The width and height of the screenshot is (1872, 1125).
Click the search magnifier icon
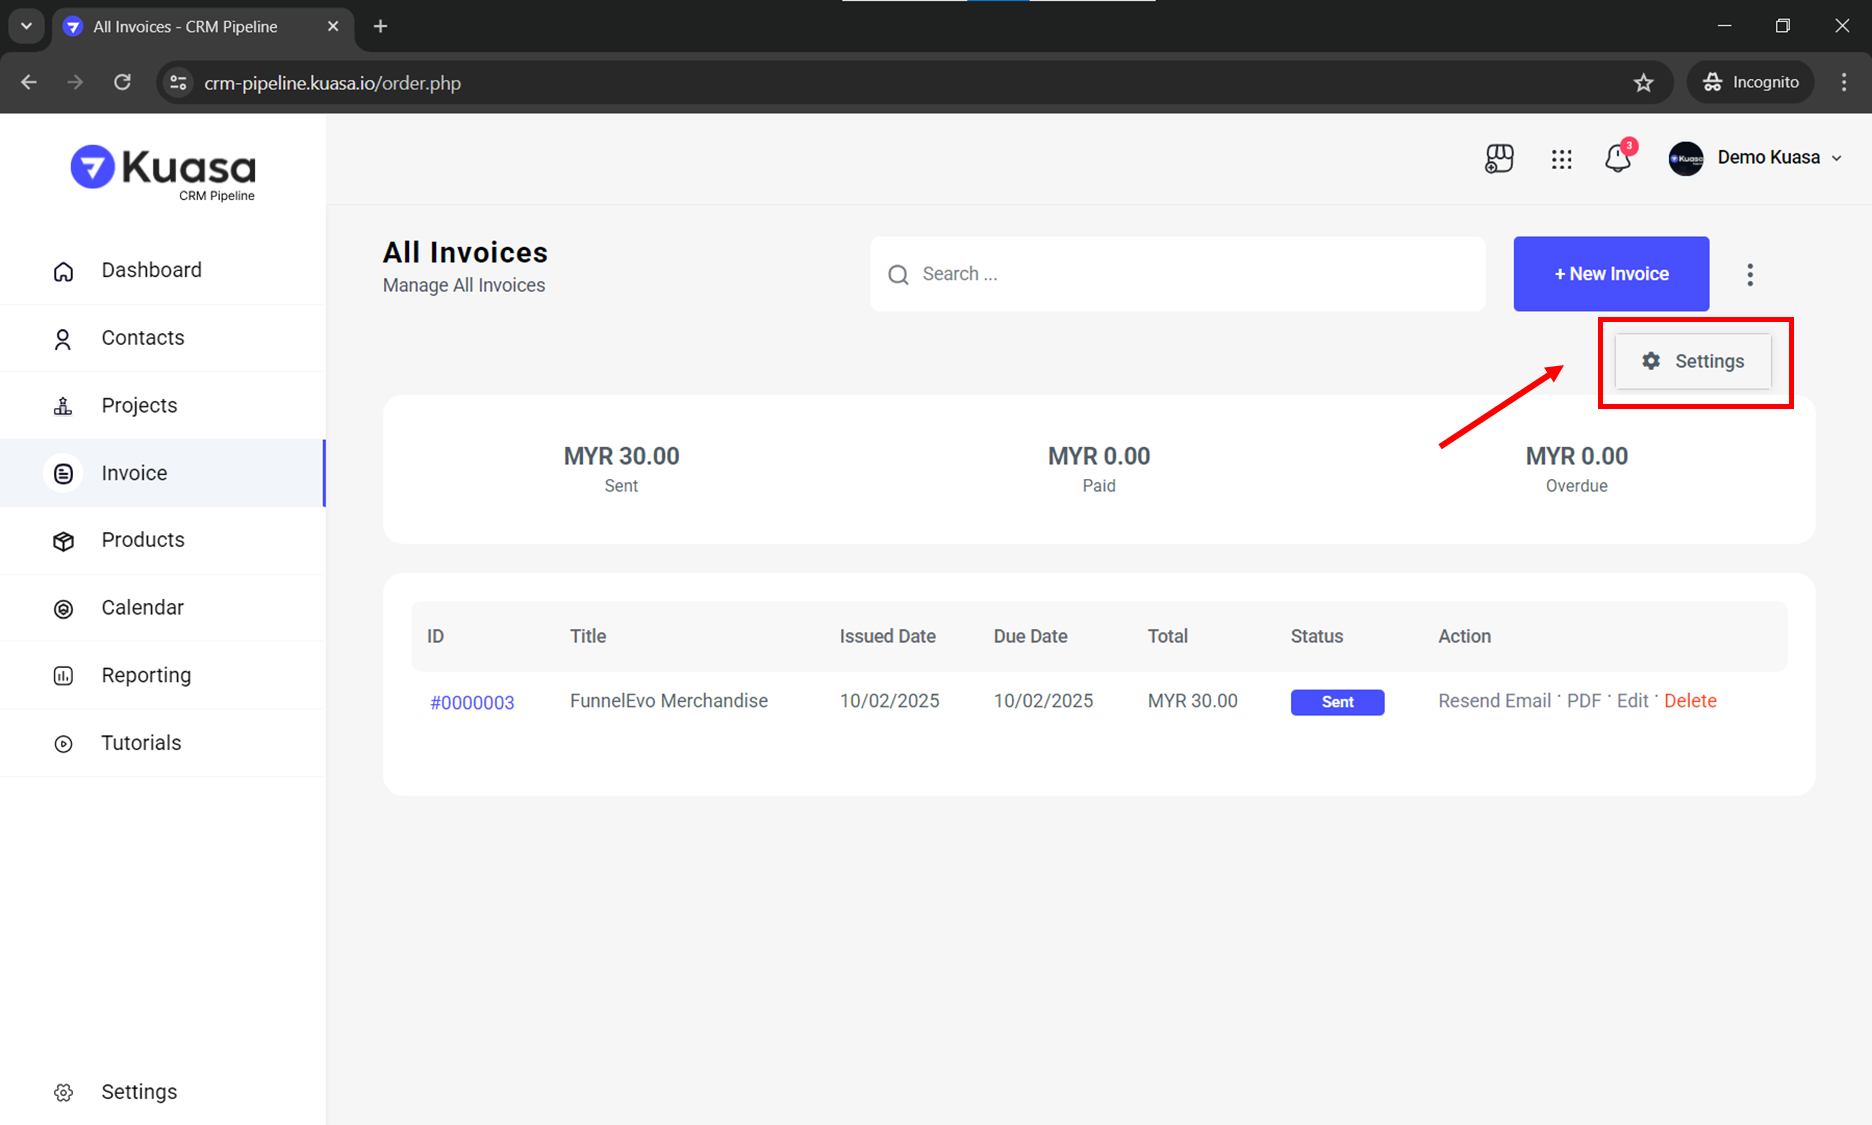point(898,275)
